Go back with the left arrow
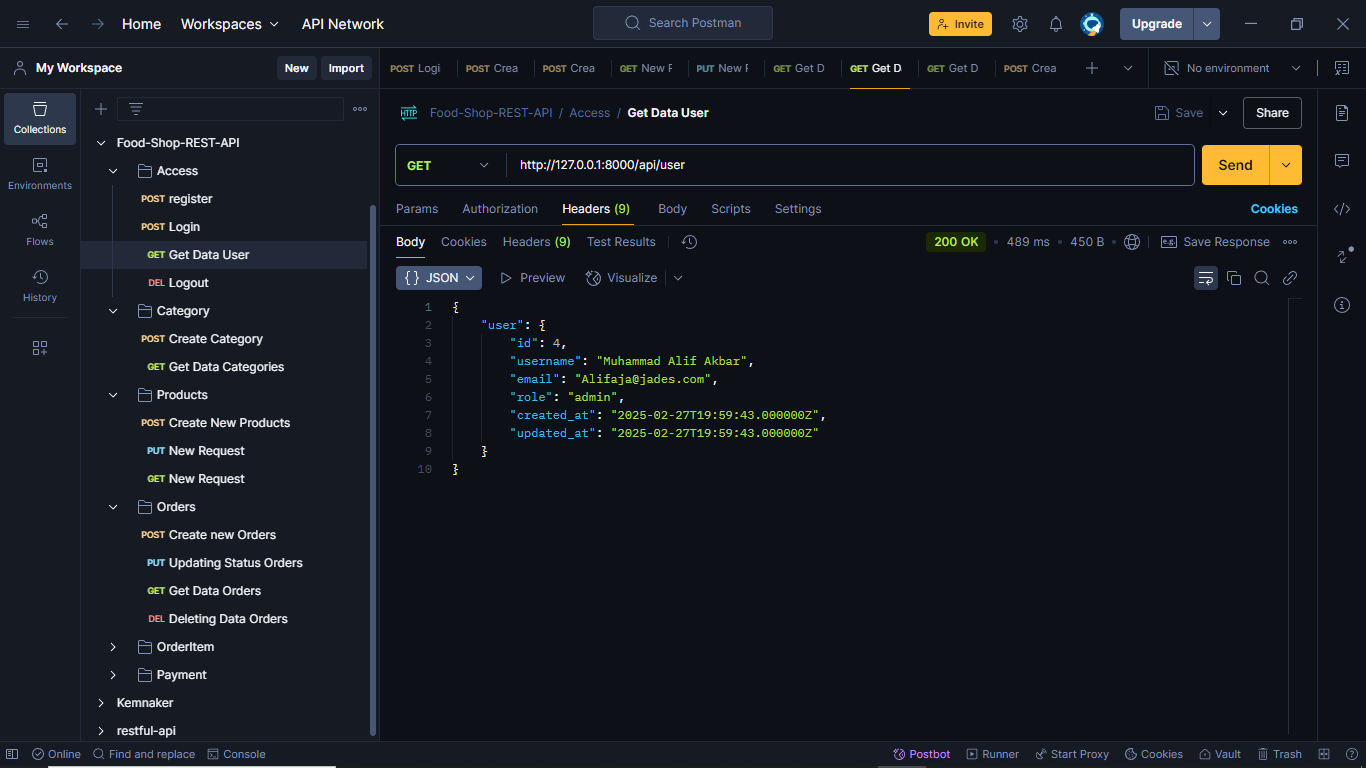 (62, 24)
